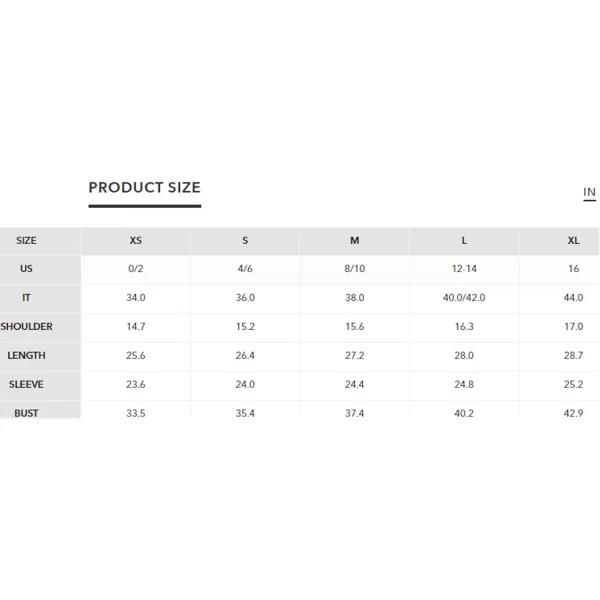This screenshot has height=600, width=600.
Task: Click the XS size column header
Action: coord(135,241)
